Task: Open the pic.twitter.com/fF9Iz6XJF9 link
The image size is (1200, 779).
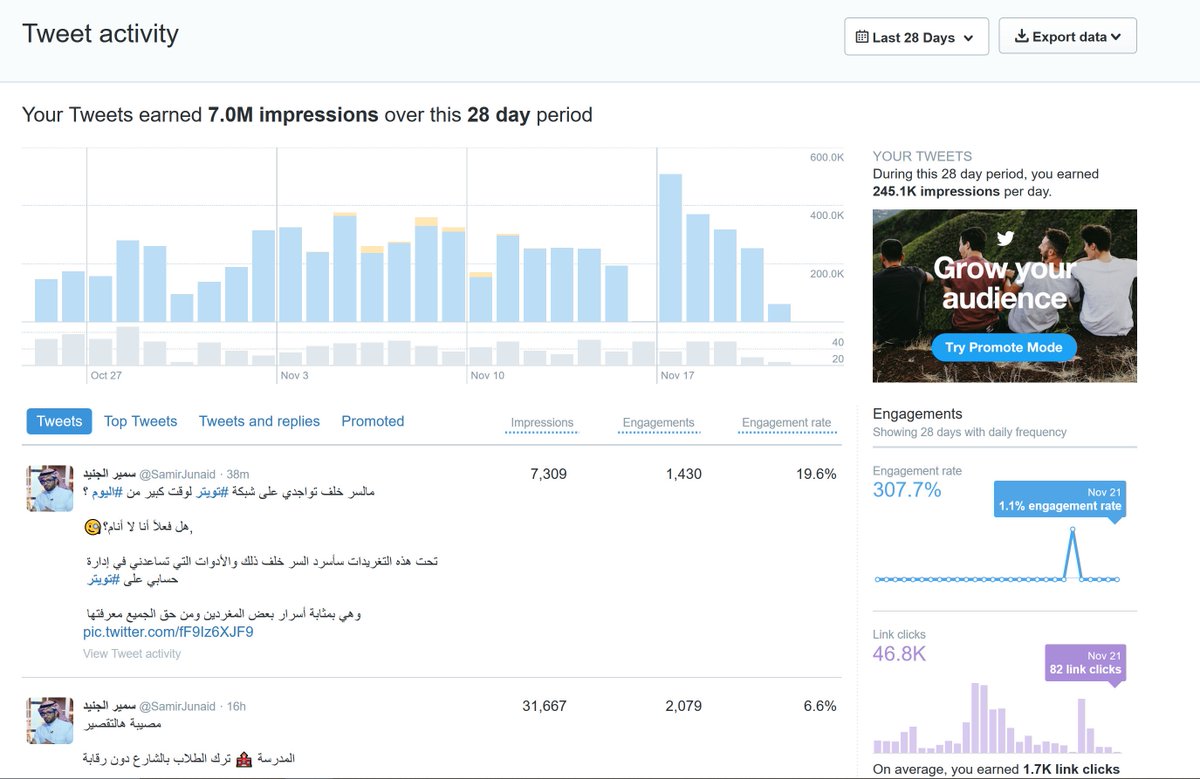Action: (x=168, y=632)
